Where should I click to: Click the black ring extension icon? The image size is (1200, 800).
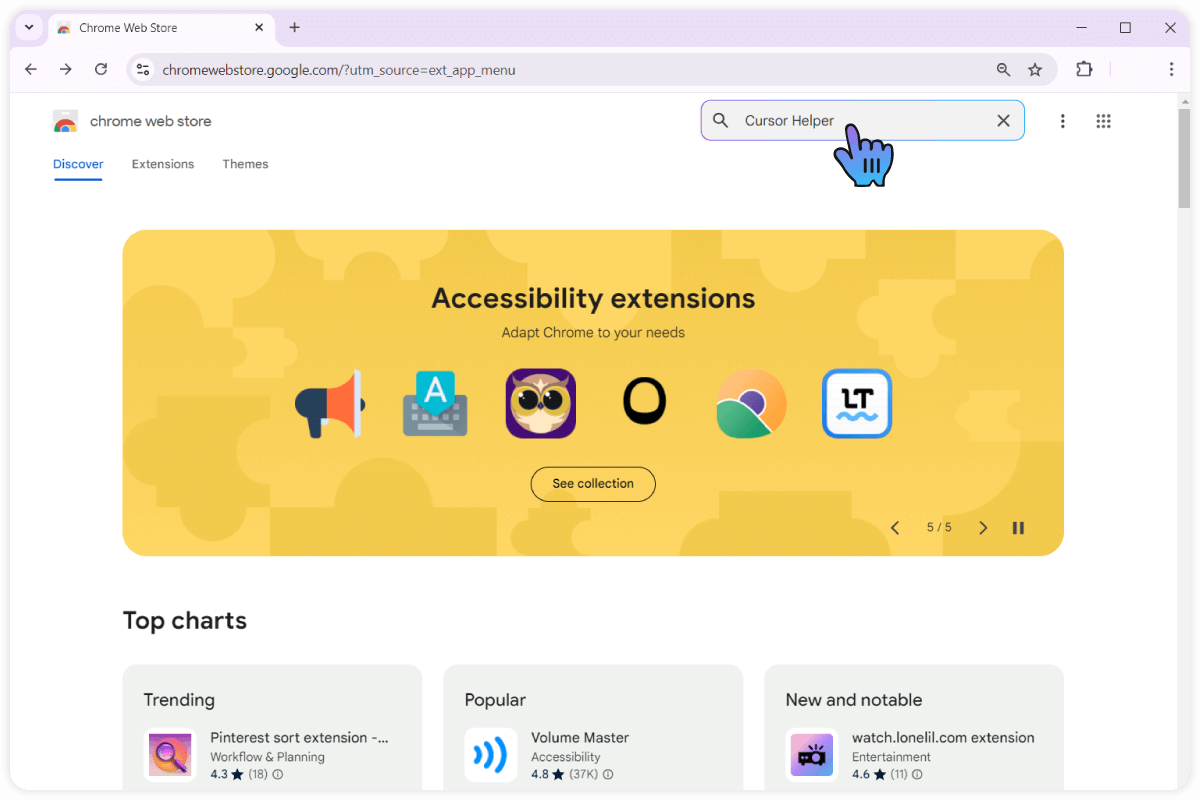(x=645, y=402)
